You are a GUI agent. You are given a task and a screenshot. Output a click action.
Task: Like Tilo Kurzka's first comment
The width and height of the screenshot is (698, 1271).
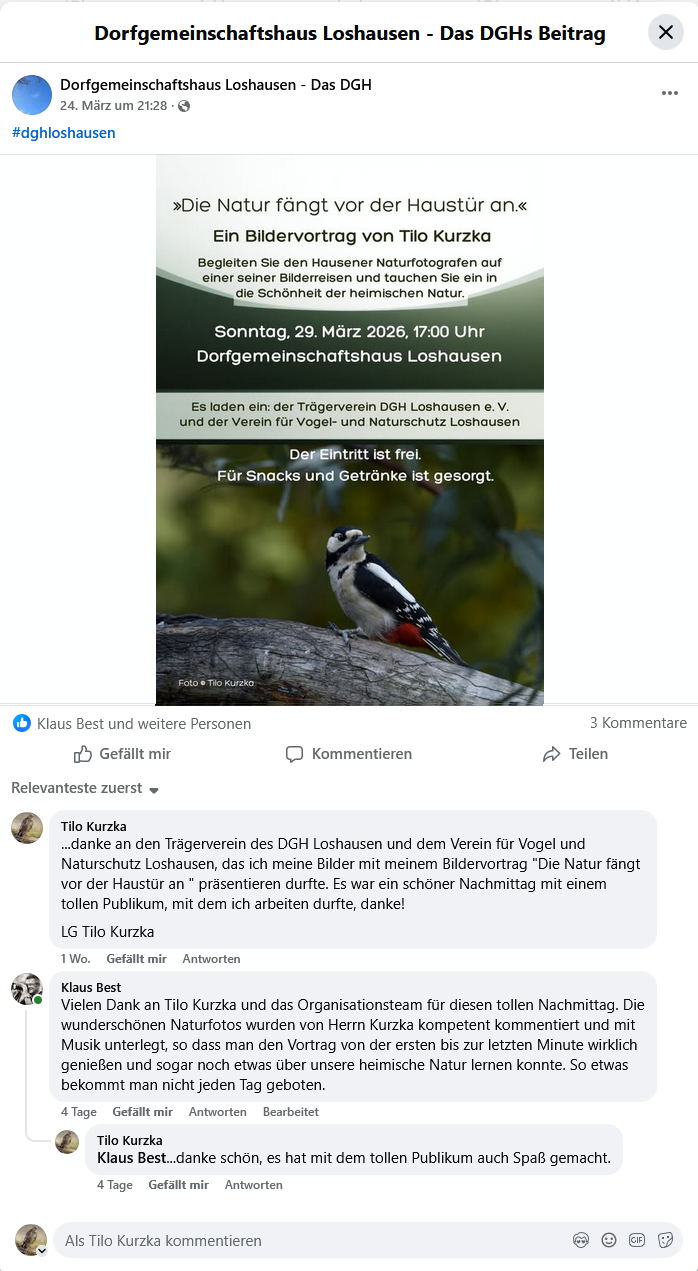(x=136, y=959)
